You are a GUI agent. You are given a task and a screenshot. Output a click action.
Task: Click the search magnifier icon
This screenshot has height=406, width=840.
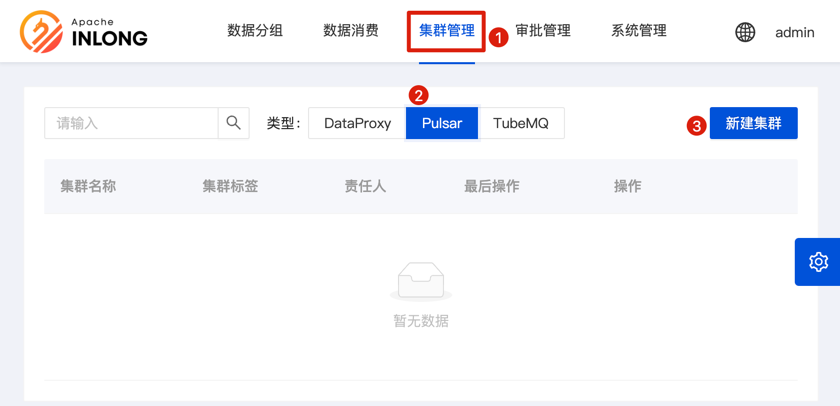(x=233, y=123)
